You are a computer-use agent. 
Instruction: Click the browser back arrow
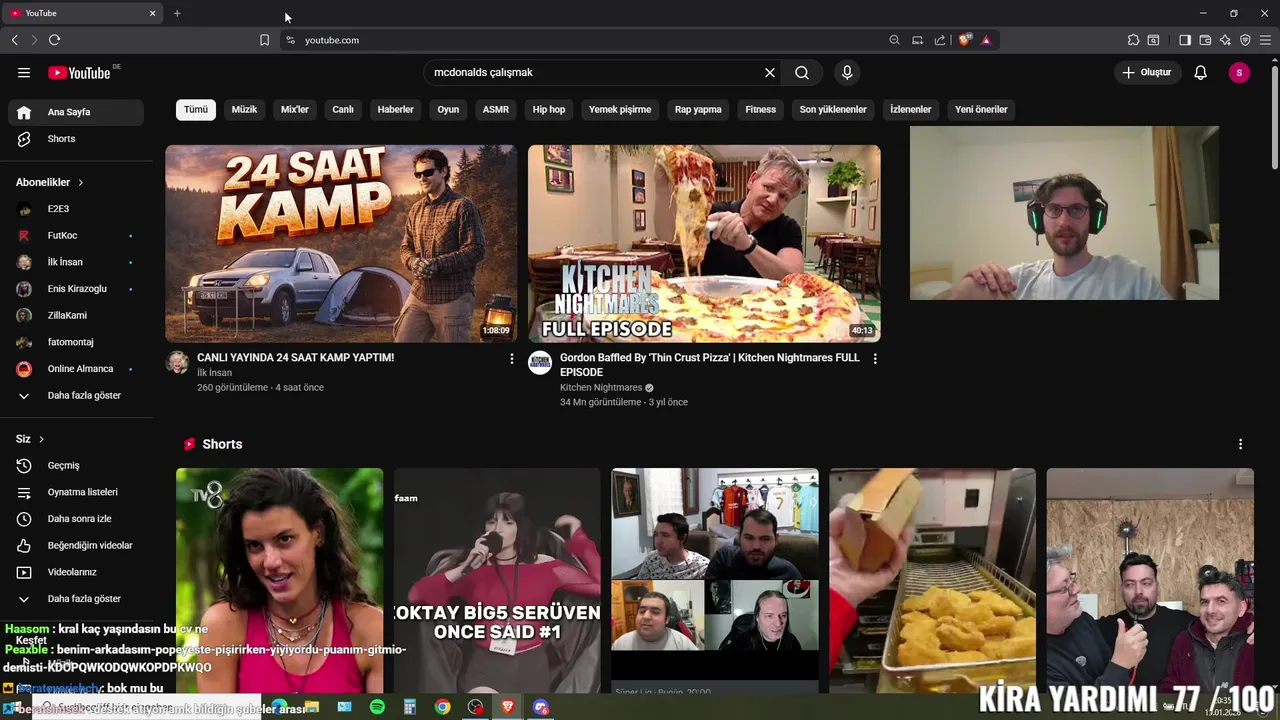coord(14,40)
